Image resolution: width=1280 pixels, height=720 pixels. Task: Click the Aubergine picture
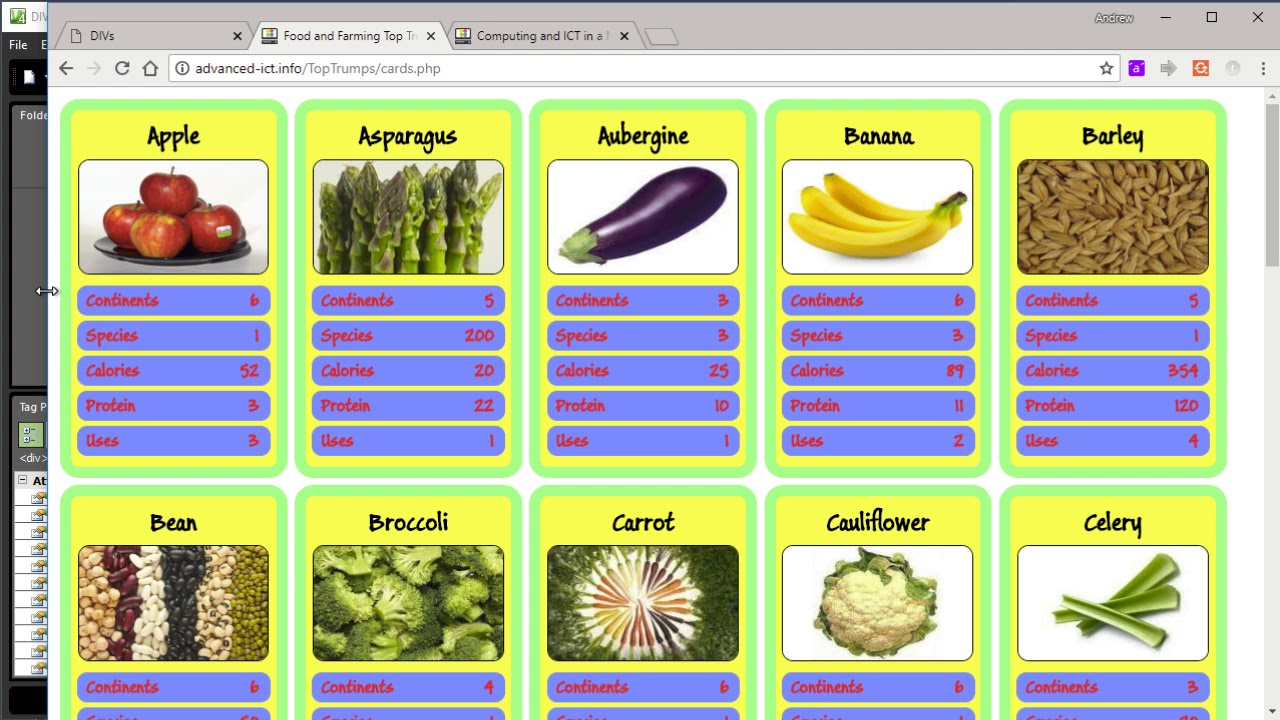pos(643,217)
